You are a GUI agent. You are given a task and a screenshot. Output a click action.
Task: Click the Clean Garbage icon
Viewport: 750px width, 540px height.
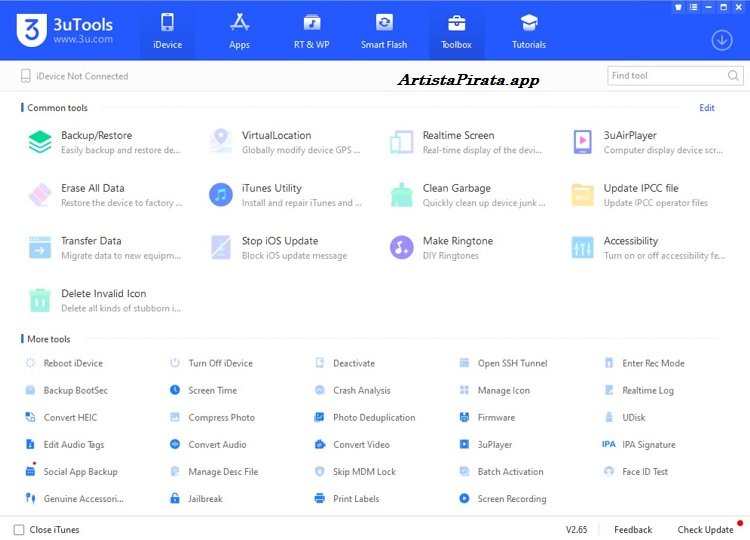[402, 195]
